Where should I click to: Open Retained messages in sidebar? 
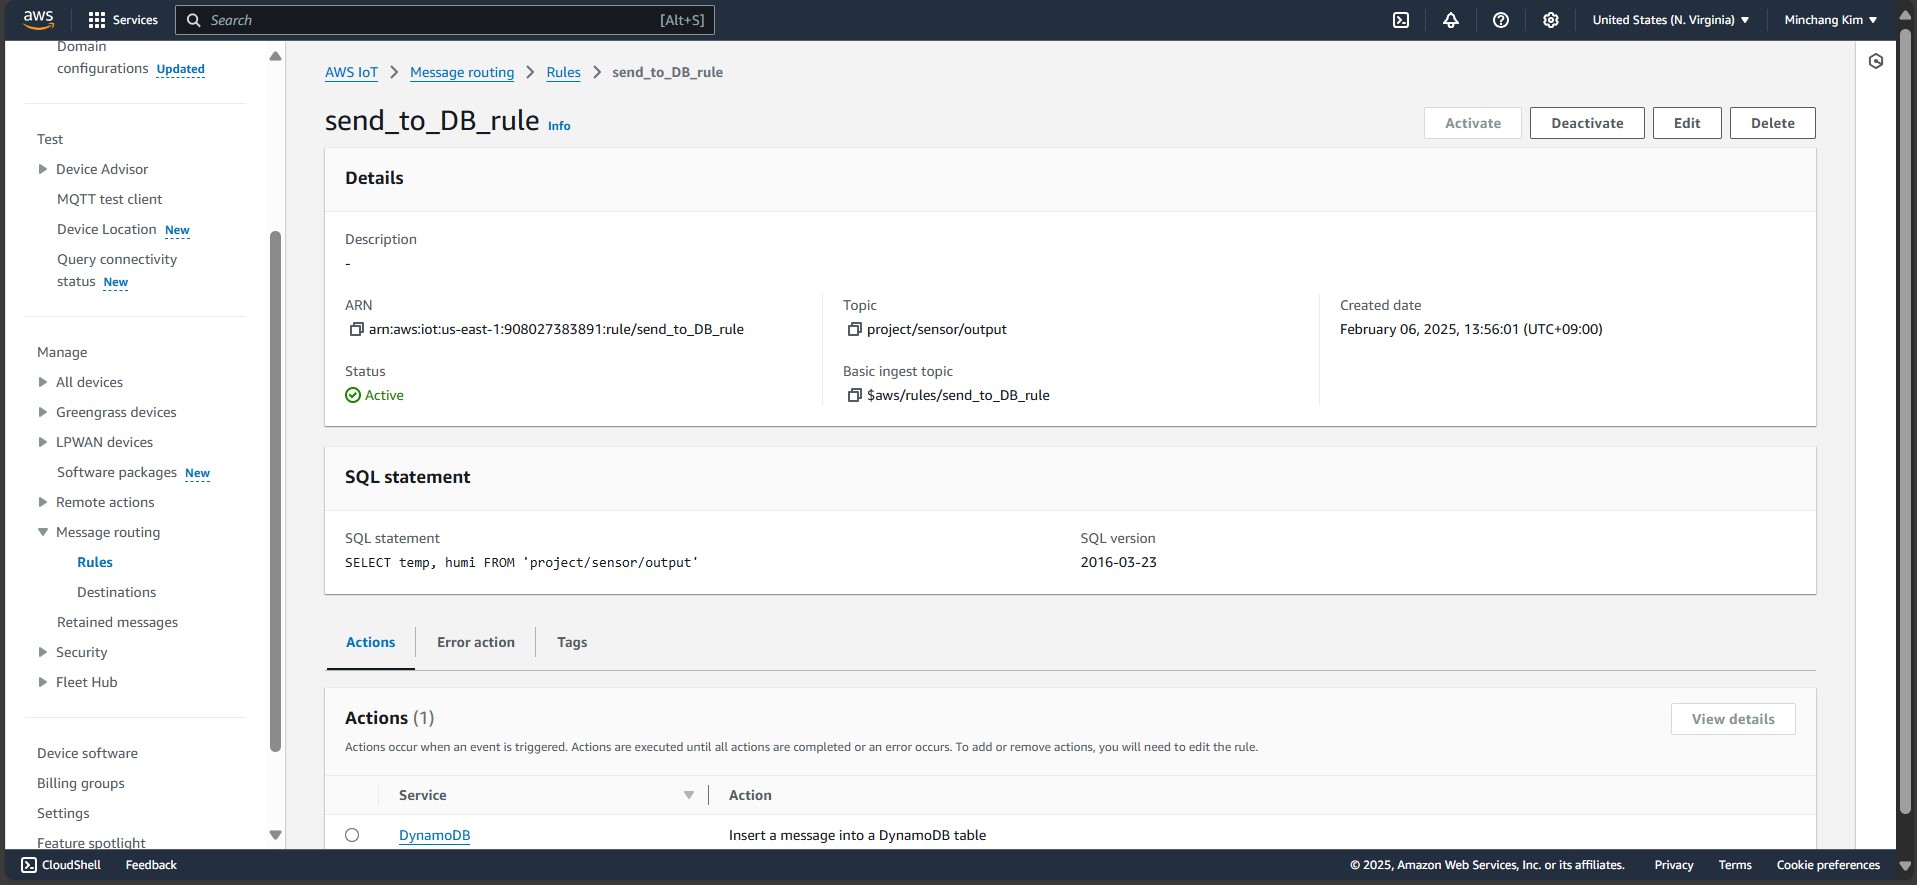coord(117,622)
